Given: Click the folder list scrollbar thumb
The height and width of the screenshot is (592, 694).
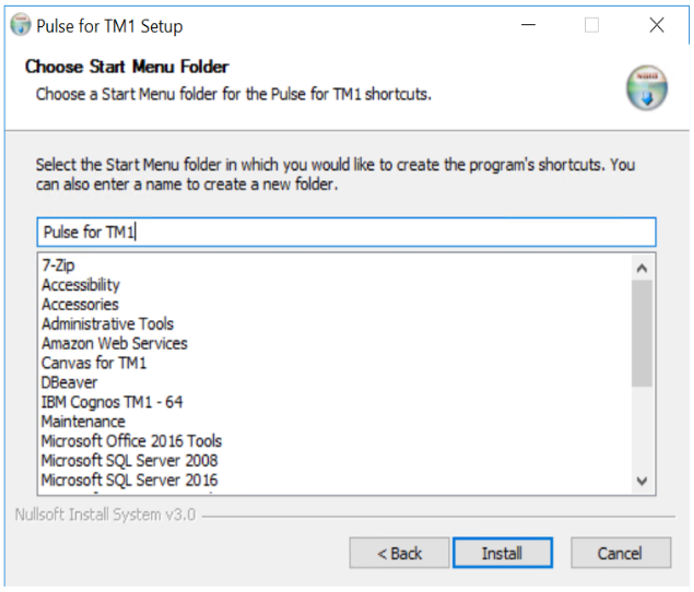Looking at the screenshot, I should 642,332.
